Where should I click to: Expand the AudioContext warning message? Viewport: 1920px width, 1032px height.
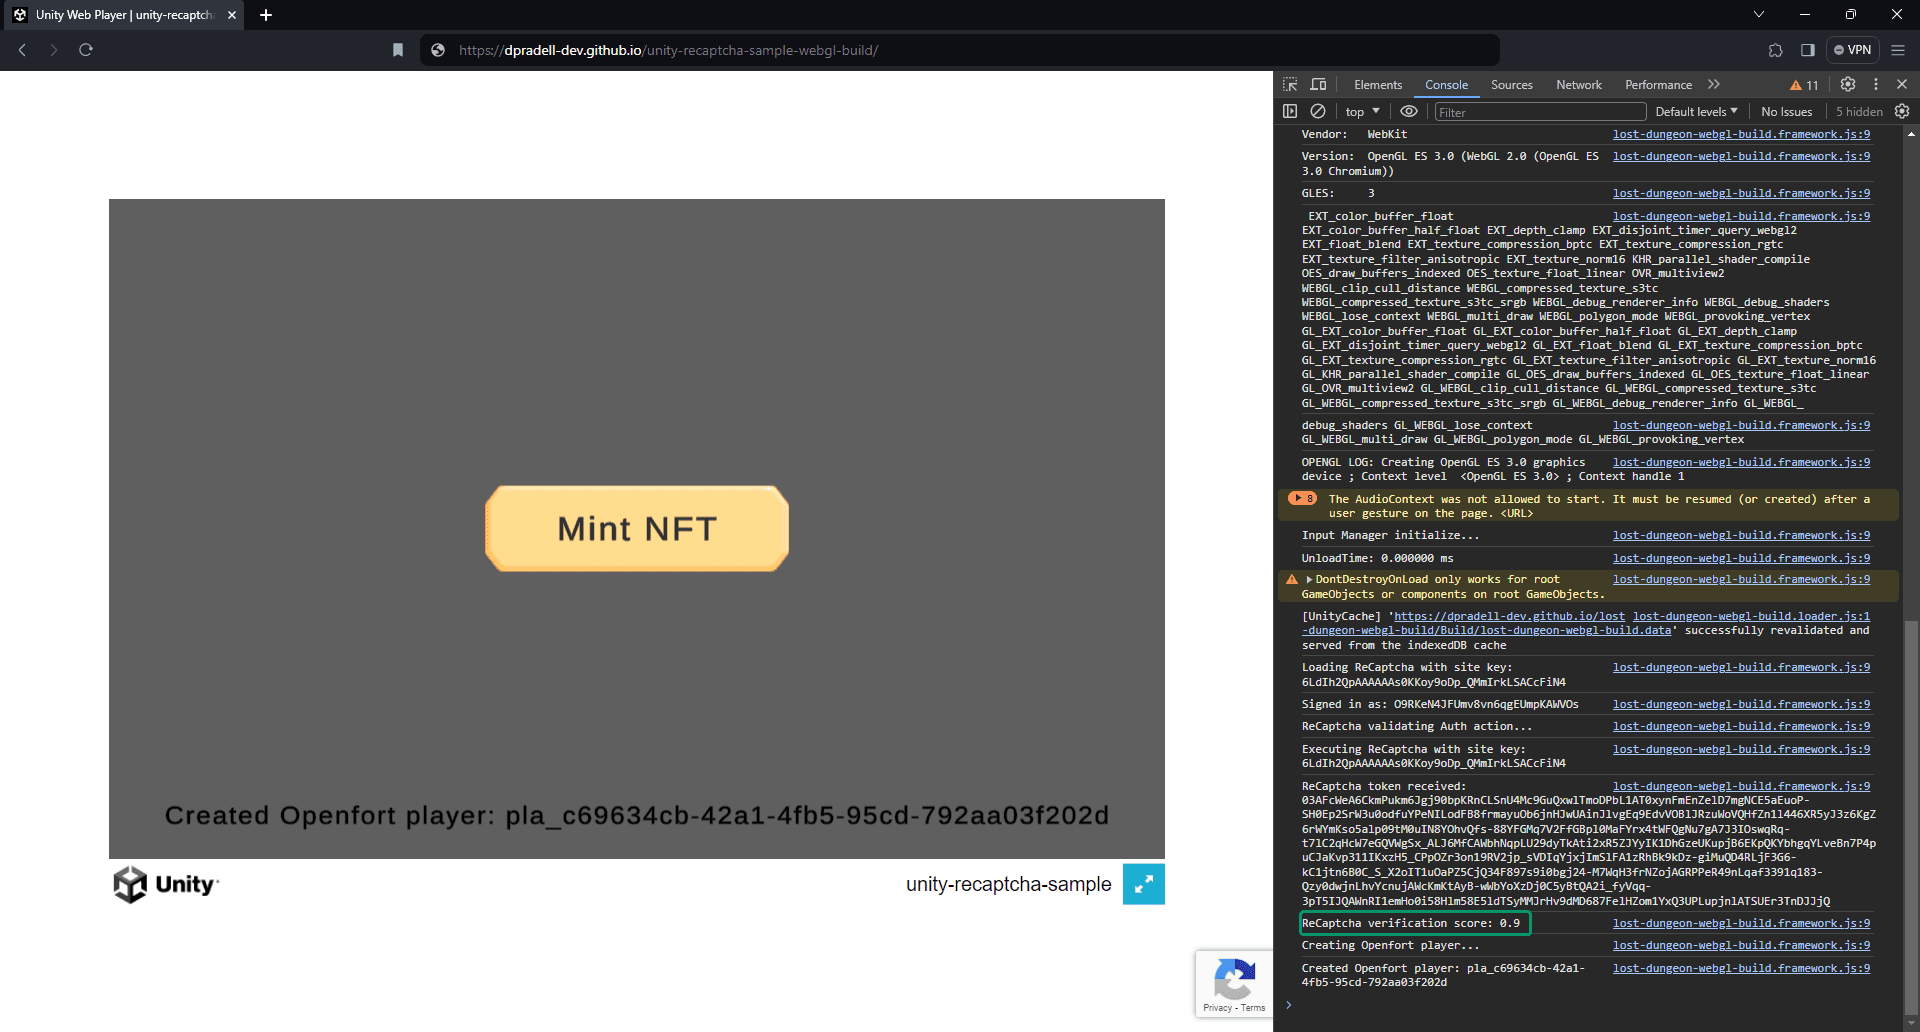(x=1298, y=498)
